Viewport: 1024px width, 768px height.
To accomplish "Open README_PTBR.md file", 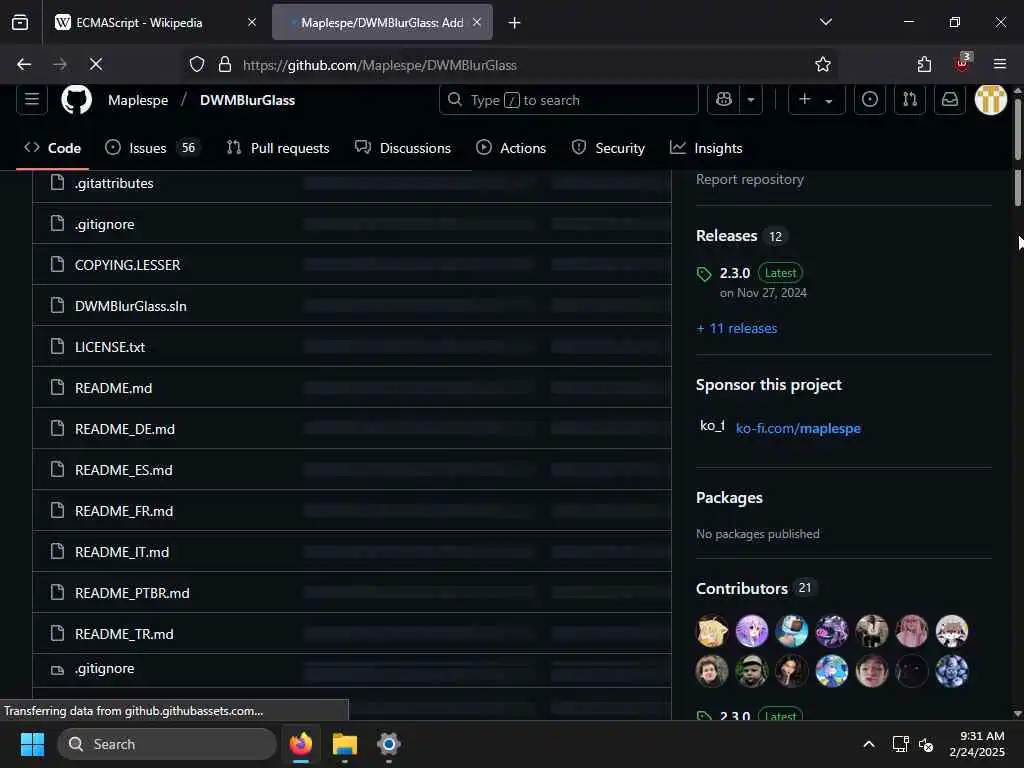I will tap(132, 594).
